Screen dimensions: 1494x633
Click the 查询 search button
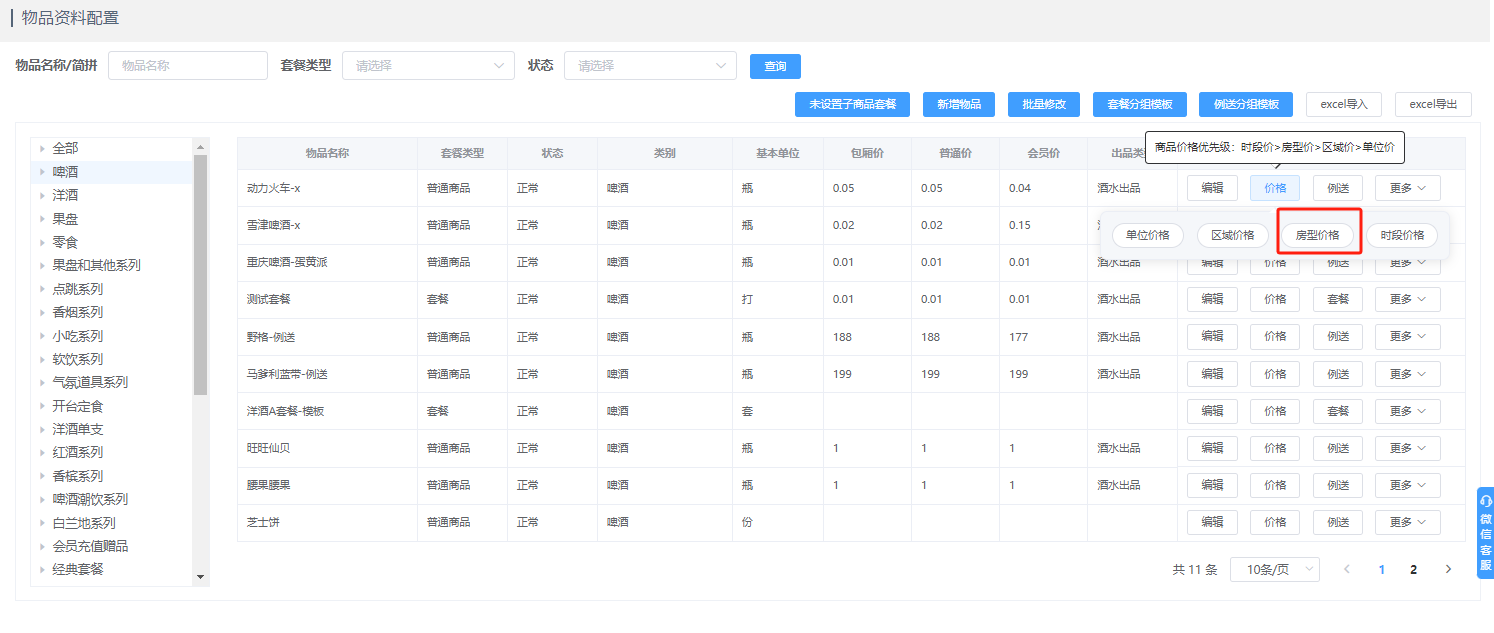click(x=775, y=66)
